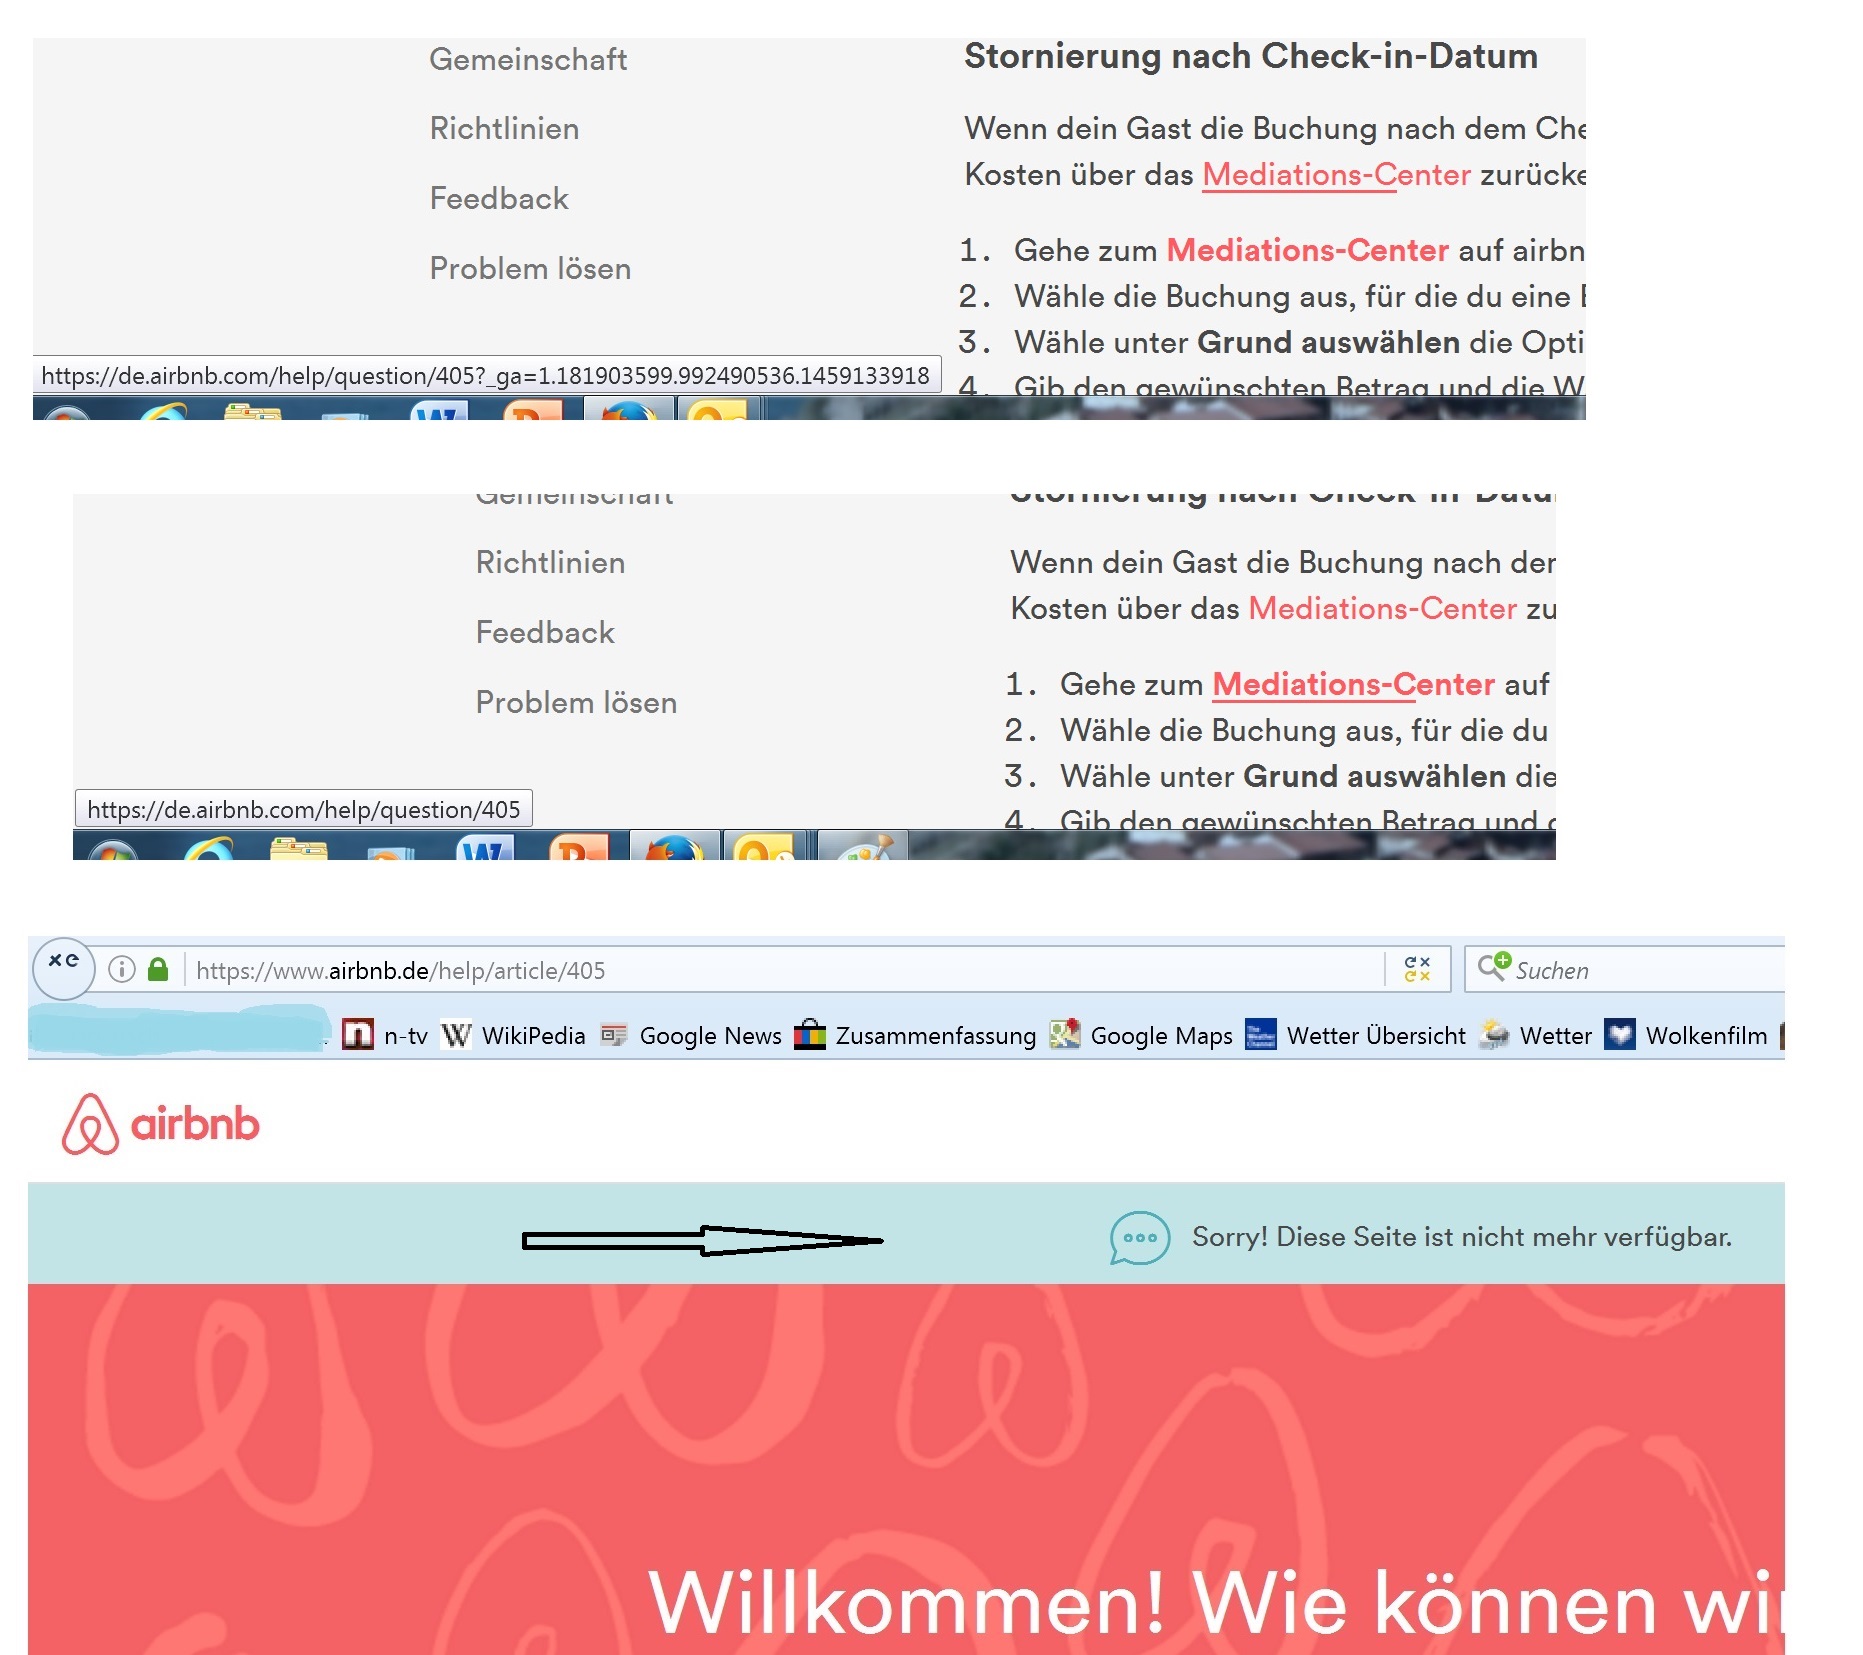Click the chat bubble icon beside the Sorry message
This screenshot has width=1863, height=1655.
1139,1238
